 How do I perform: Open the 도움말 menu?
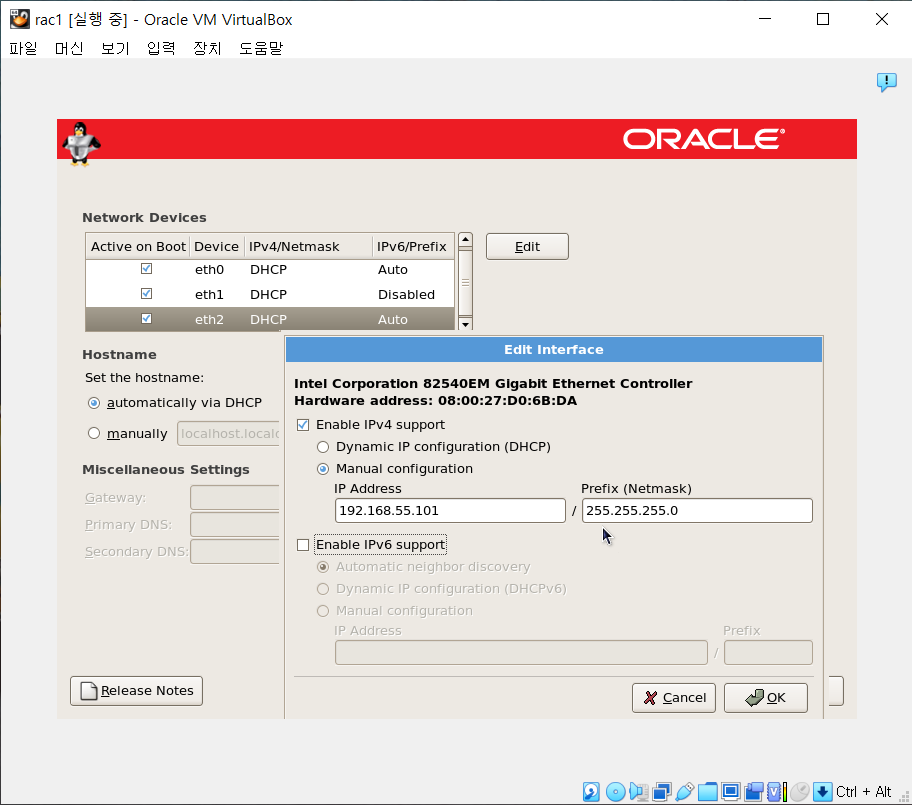click(x=261, y=48)
